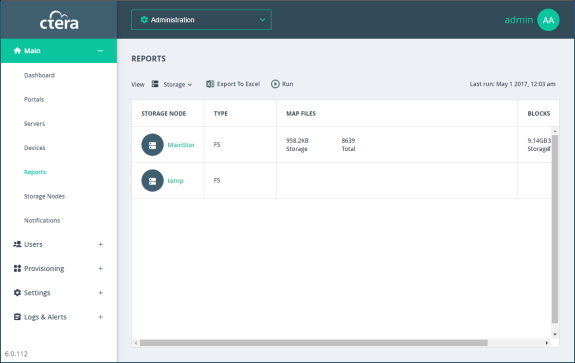This screenshot has height=363, width=575.
Task: Select Reports in the sidebar
Action: pos(35,172)
